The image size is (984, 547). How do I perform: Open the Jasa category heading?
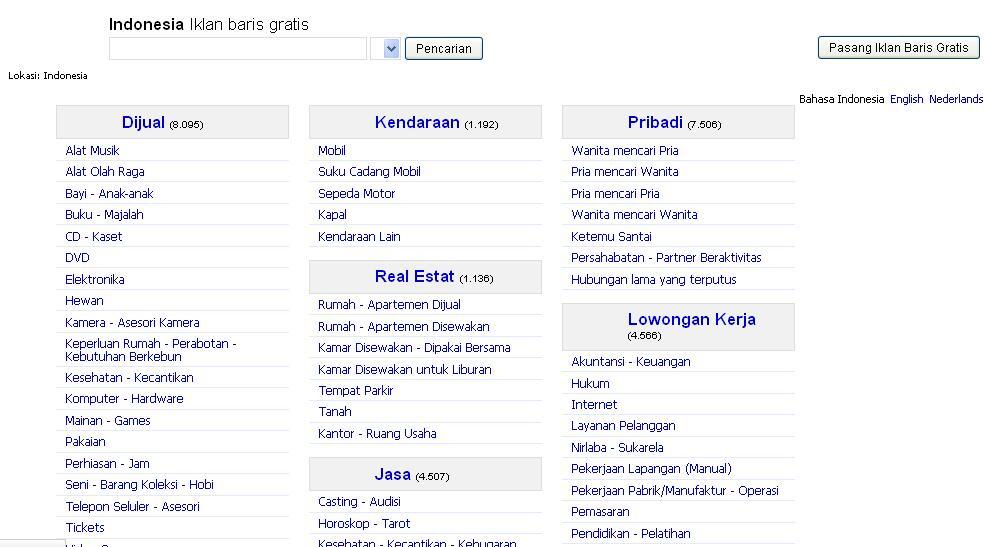tap(392, 474)
